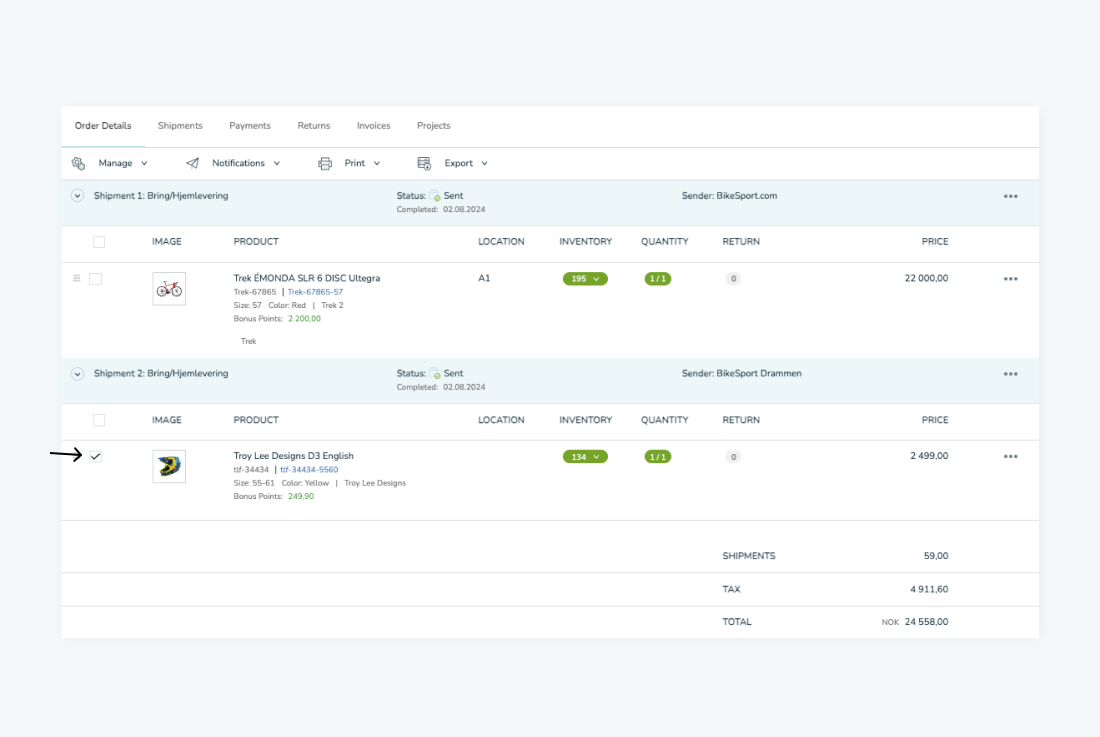The height and width of the screenshot is (737, 1100).
Task: Collapse Shipment 2 with the chevron
Action: pyautogui.click(x=77, y=374)
